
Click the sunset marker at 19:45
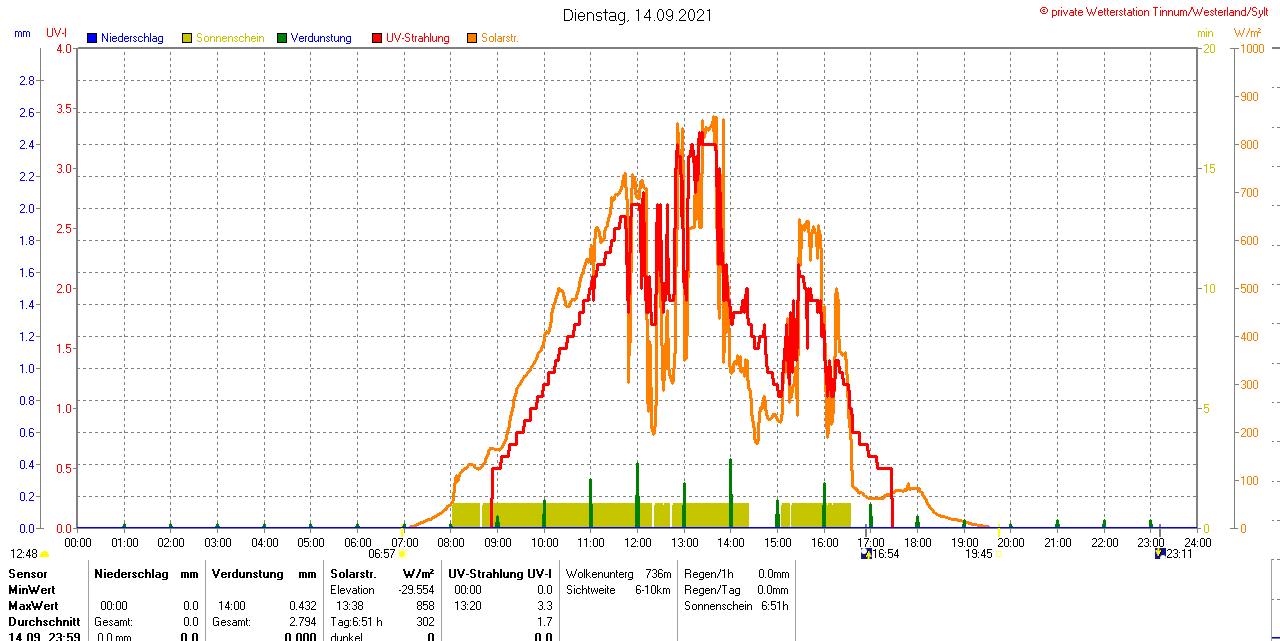998,553
